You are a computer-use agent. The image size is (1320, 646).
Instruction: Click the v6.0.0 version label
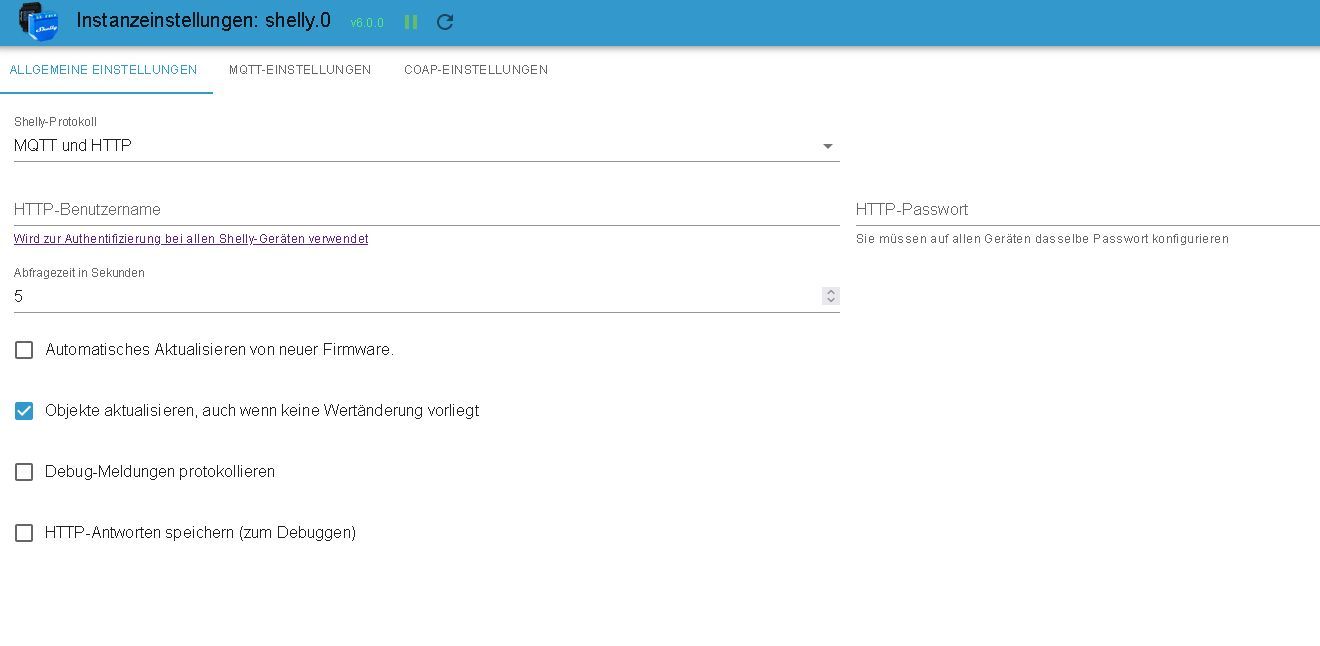coord(367,23)
